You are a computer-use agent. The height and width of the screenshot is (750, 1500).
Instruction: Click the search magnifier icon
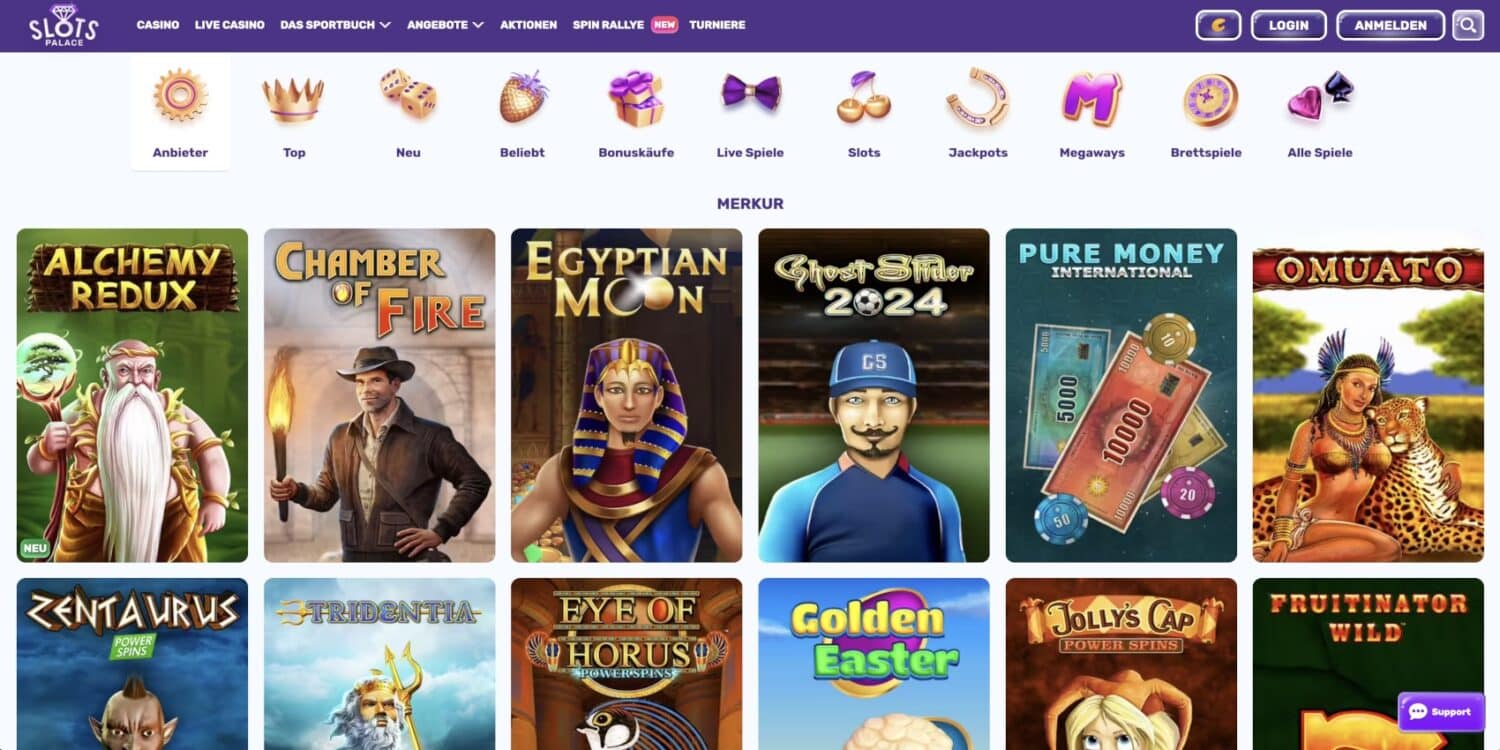click(1468, 25)
